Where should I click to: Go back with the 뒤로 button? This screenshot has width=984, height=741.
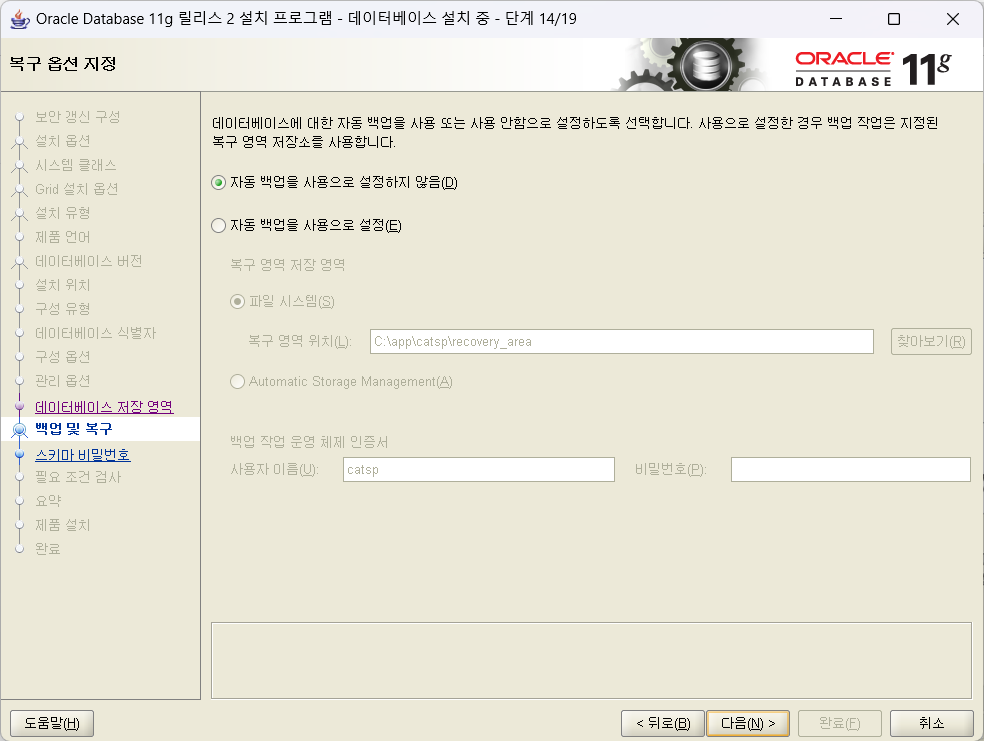(x=663, y=723)
